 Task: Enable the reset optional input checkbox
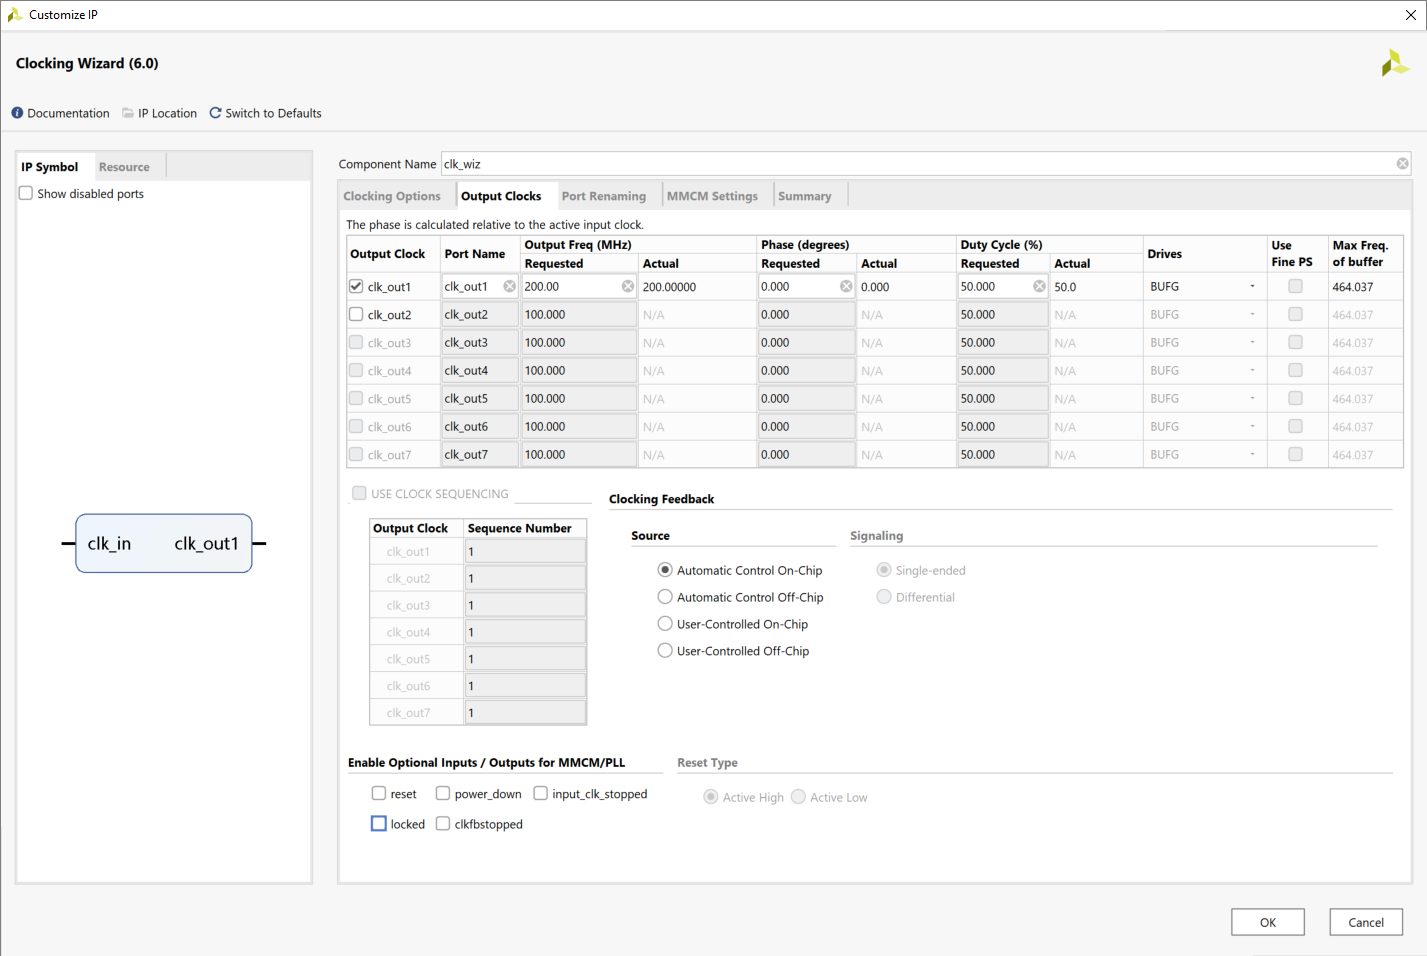coord(379,793)
